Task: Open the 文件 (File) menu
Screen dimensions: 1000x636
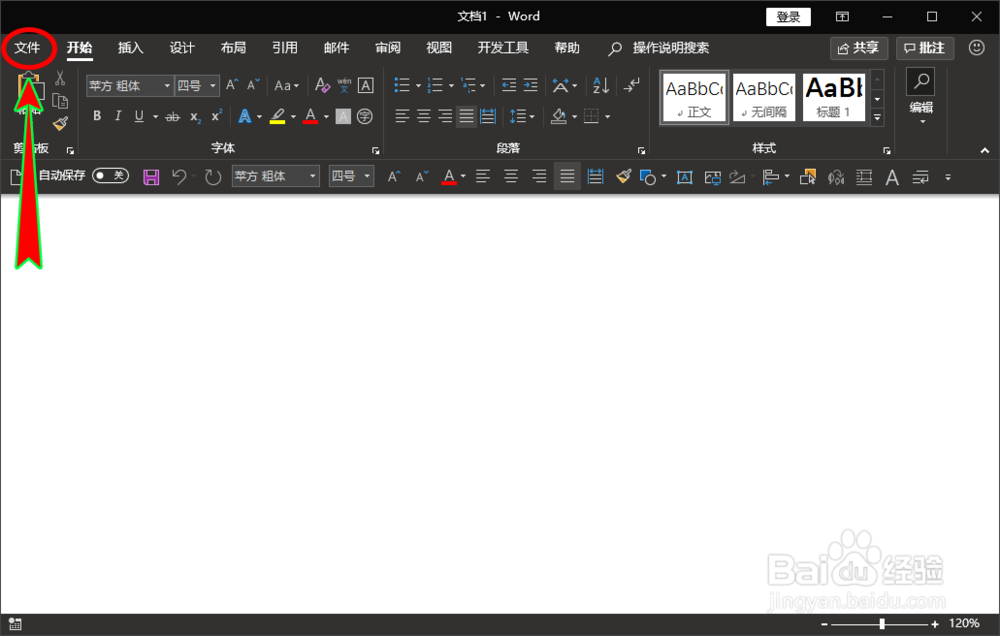Action: 27,48
